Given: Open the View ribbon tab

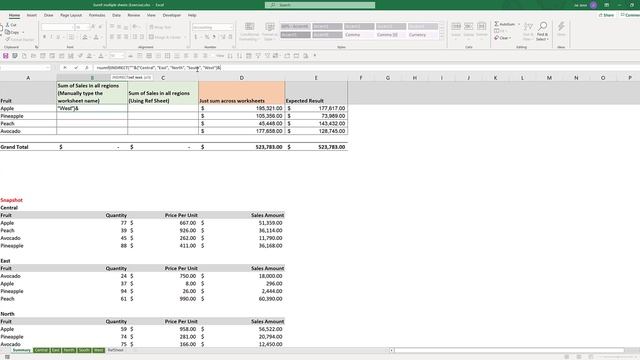Looking at the screenshot, I should 151,15.
